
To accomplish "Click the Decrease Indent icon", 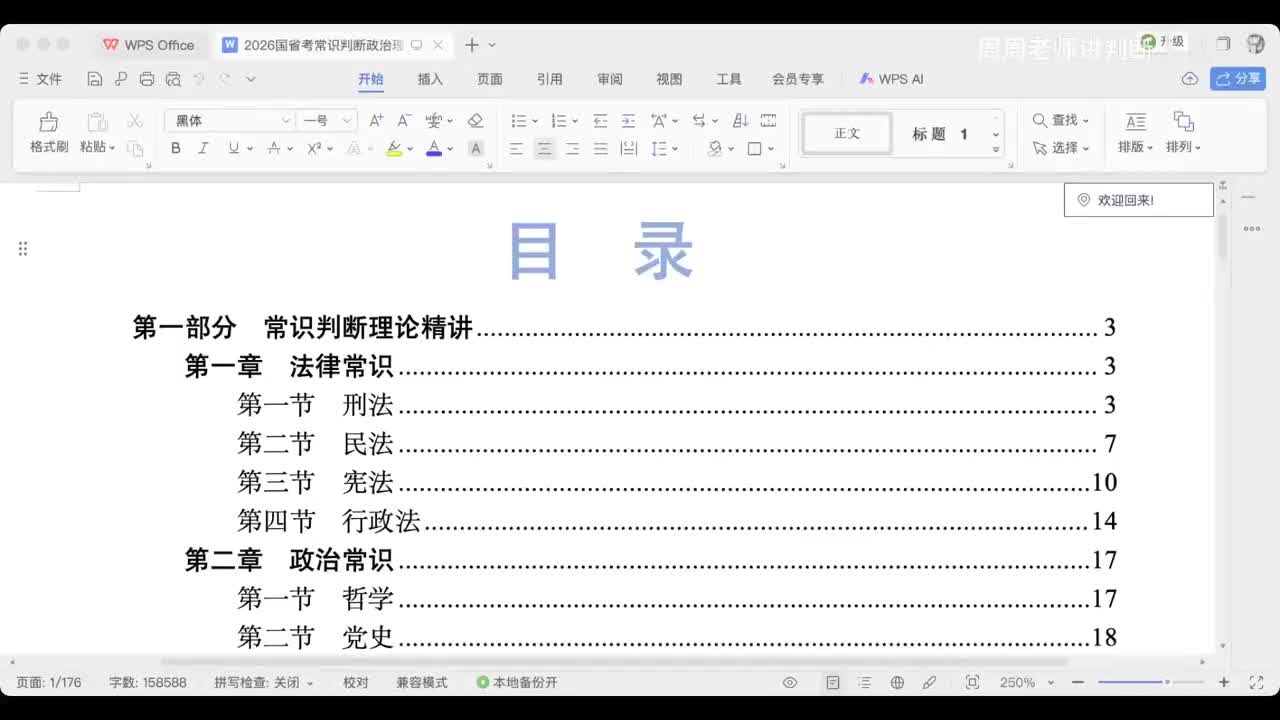I will tap(600, 120).
